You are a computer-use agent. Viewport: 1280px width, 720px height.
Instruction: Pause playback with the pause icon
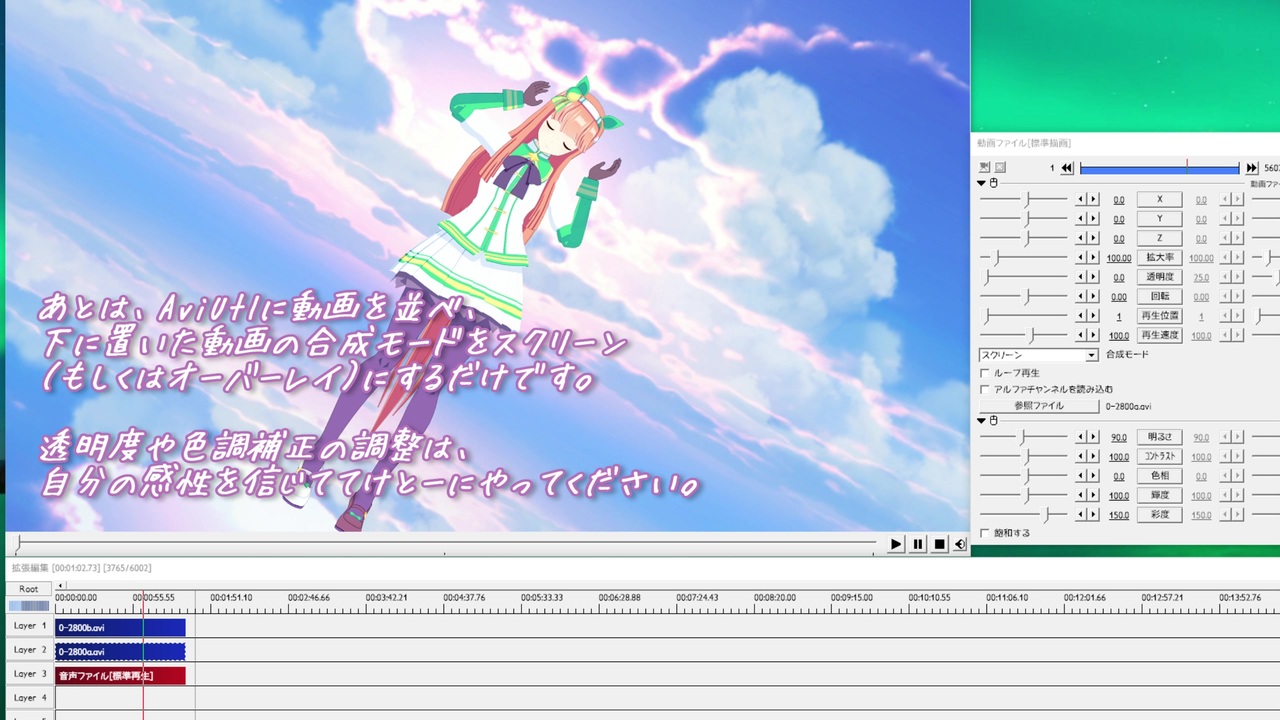(x=918, y=544)
